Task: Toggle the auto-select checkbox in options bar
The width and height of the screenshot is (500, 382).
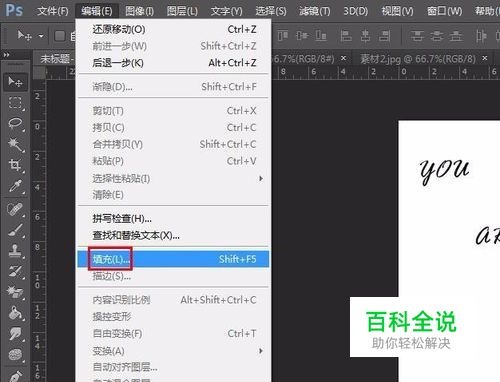Action: [x=60, y=36]
